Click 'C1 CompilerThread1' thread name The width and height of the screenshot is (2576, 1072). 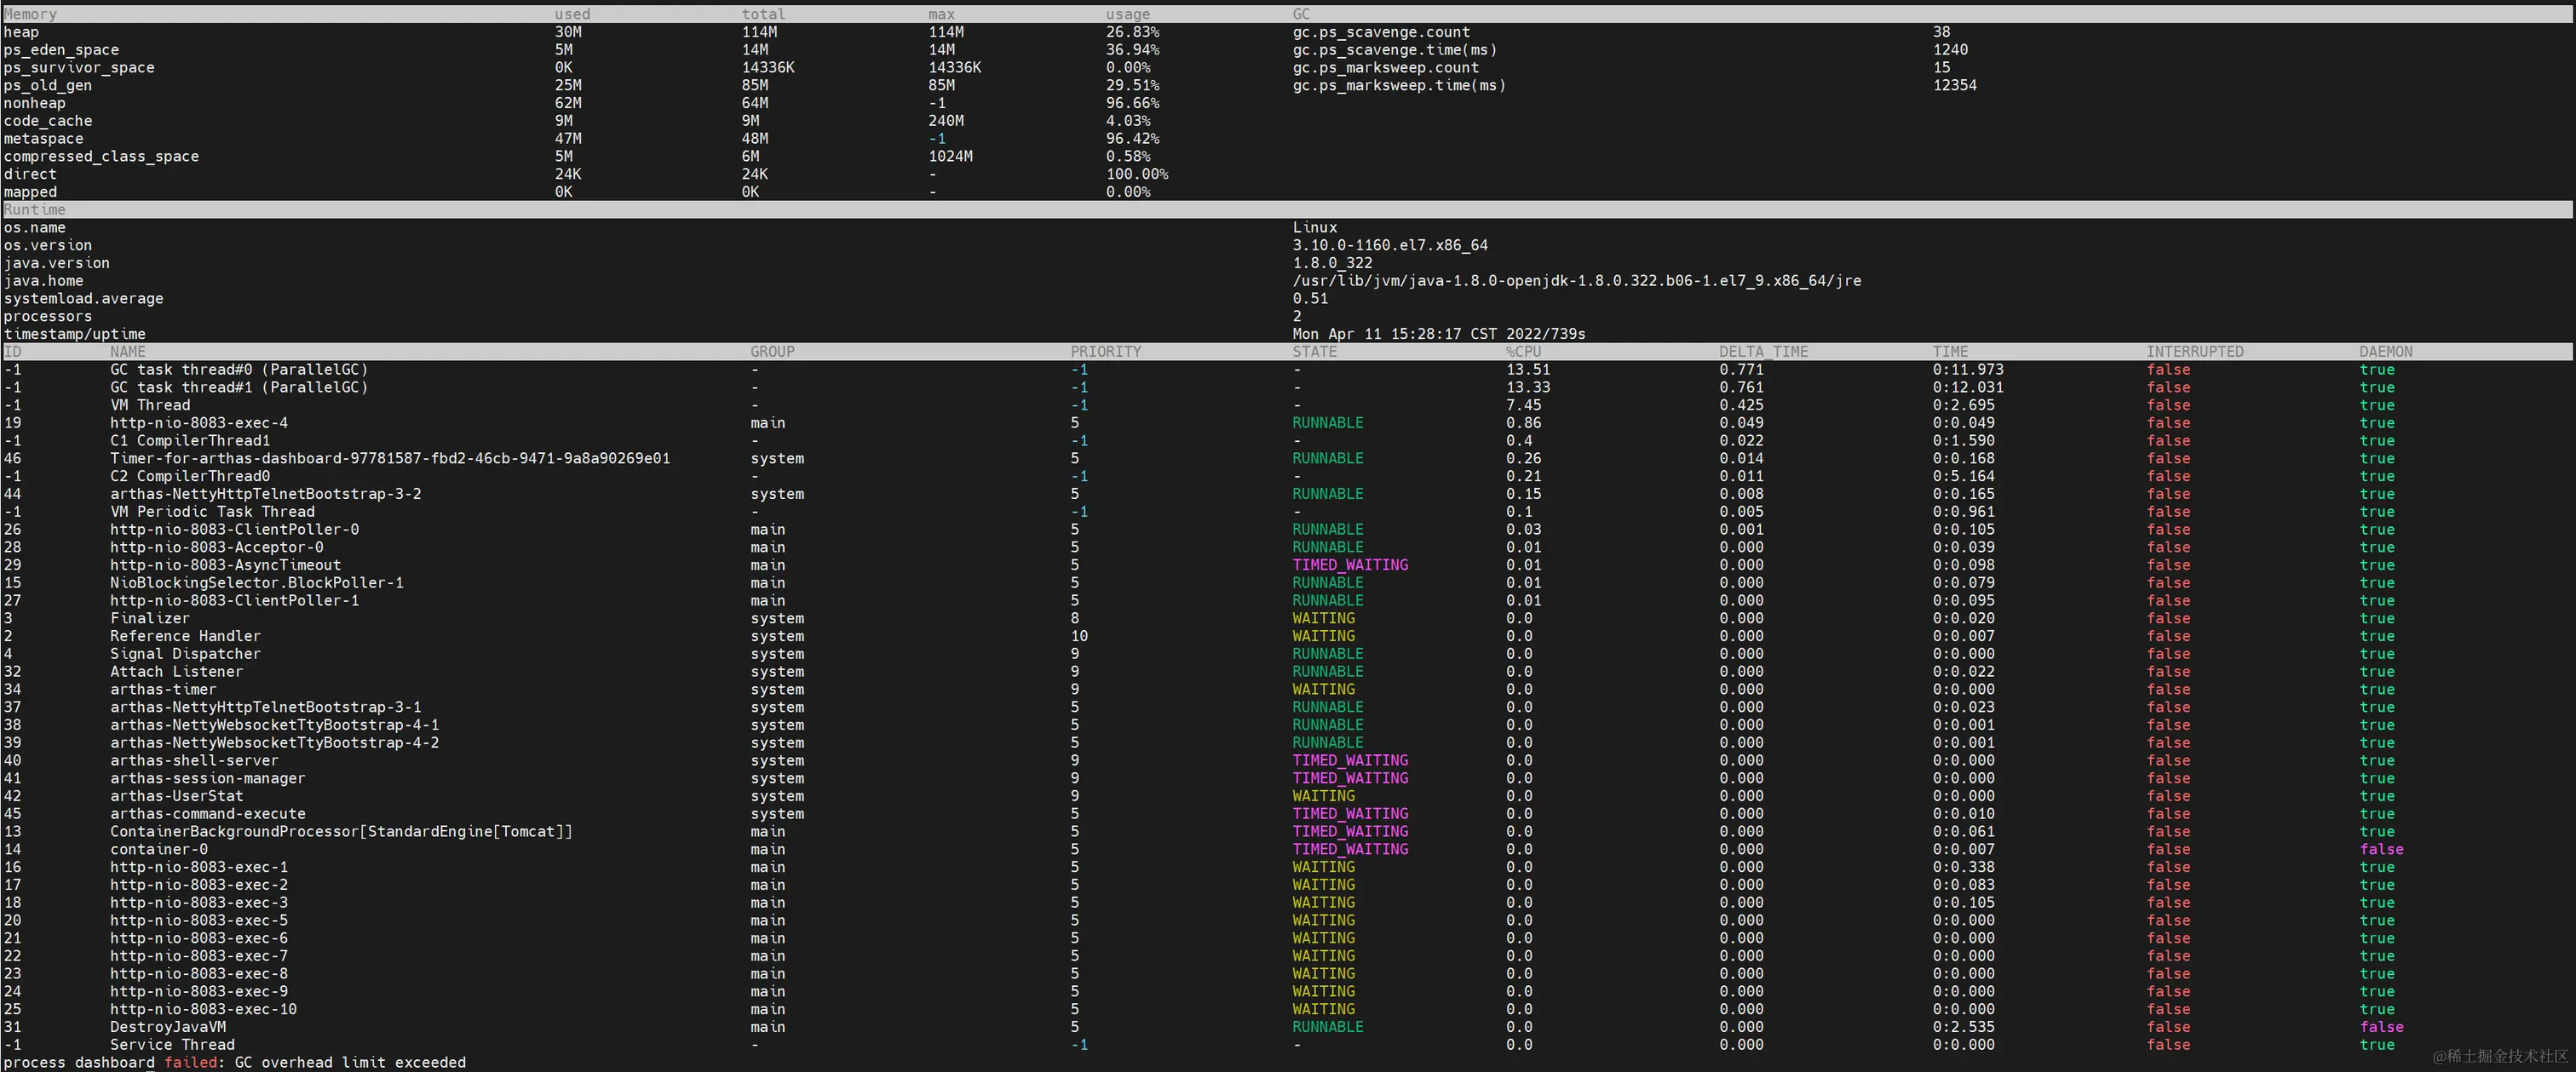tap(190, 441)
